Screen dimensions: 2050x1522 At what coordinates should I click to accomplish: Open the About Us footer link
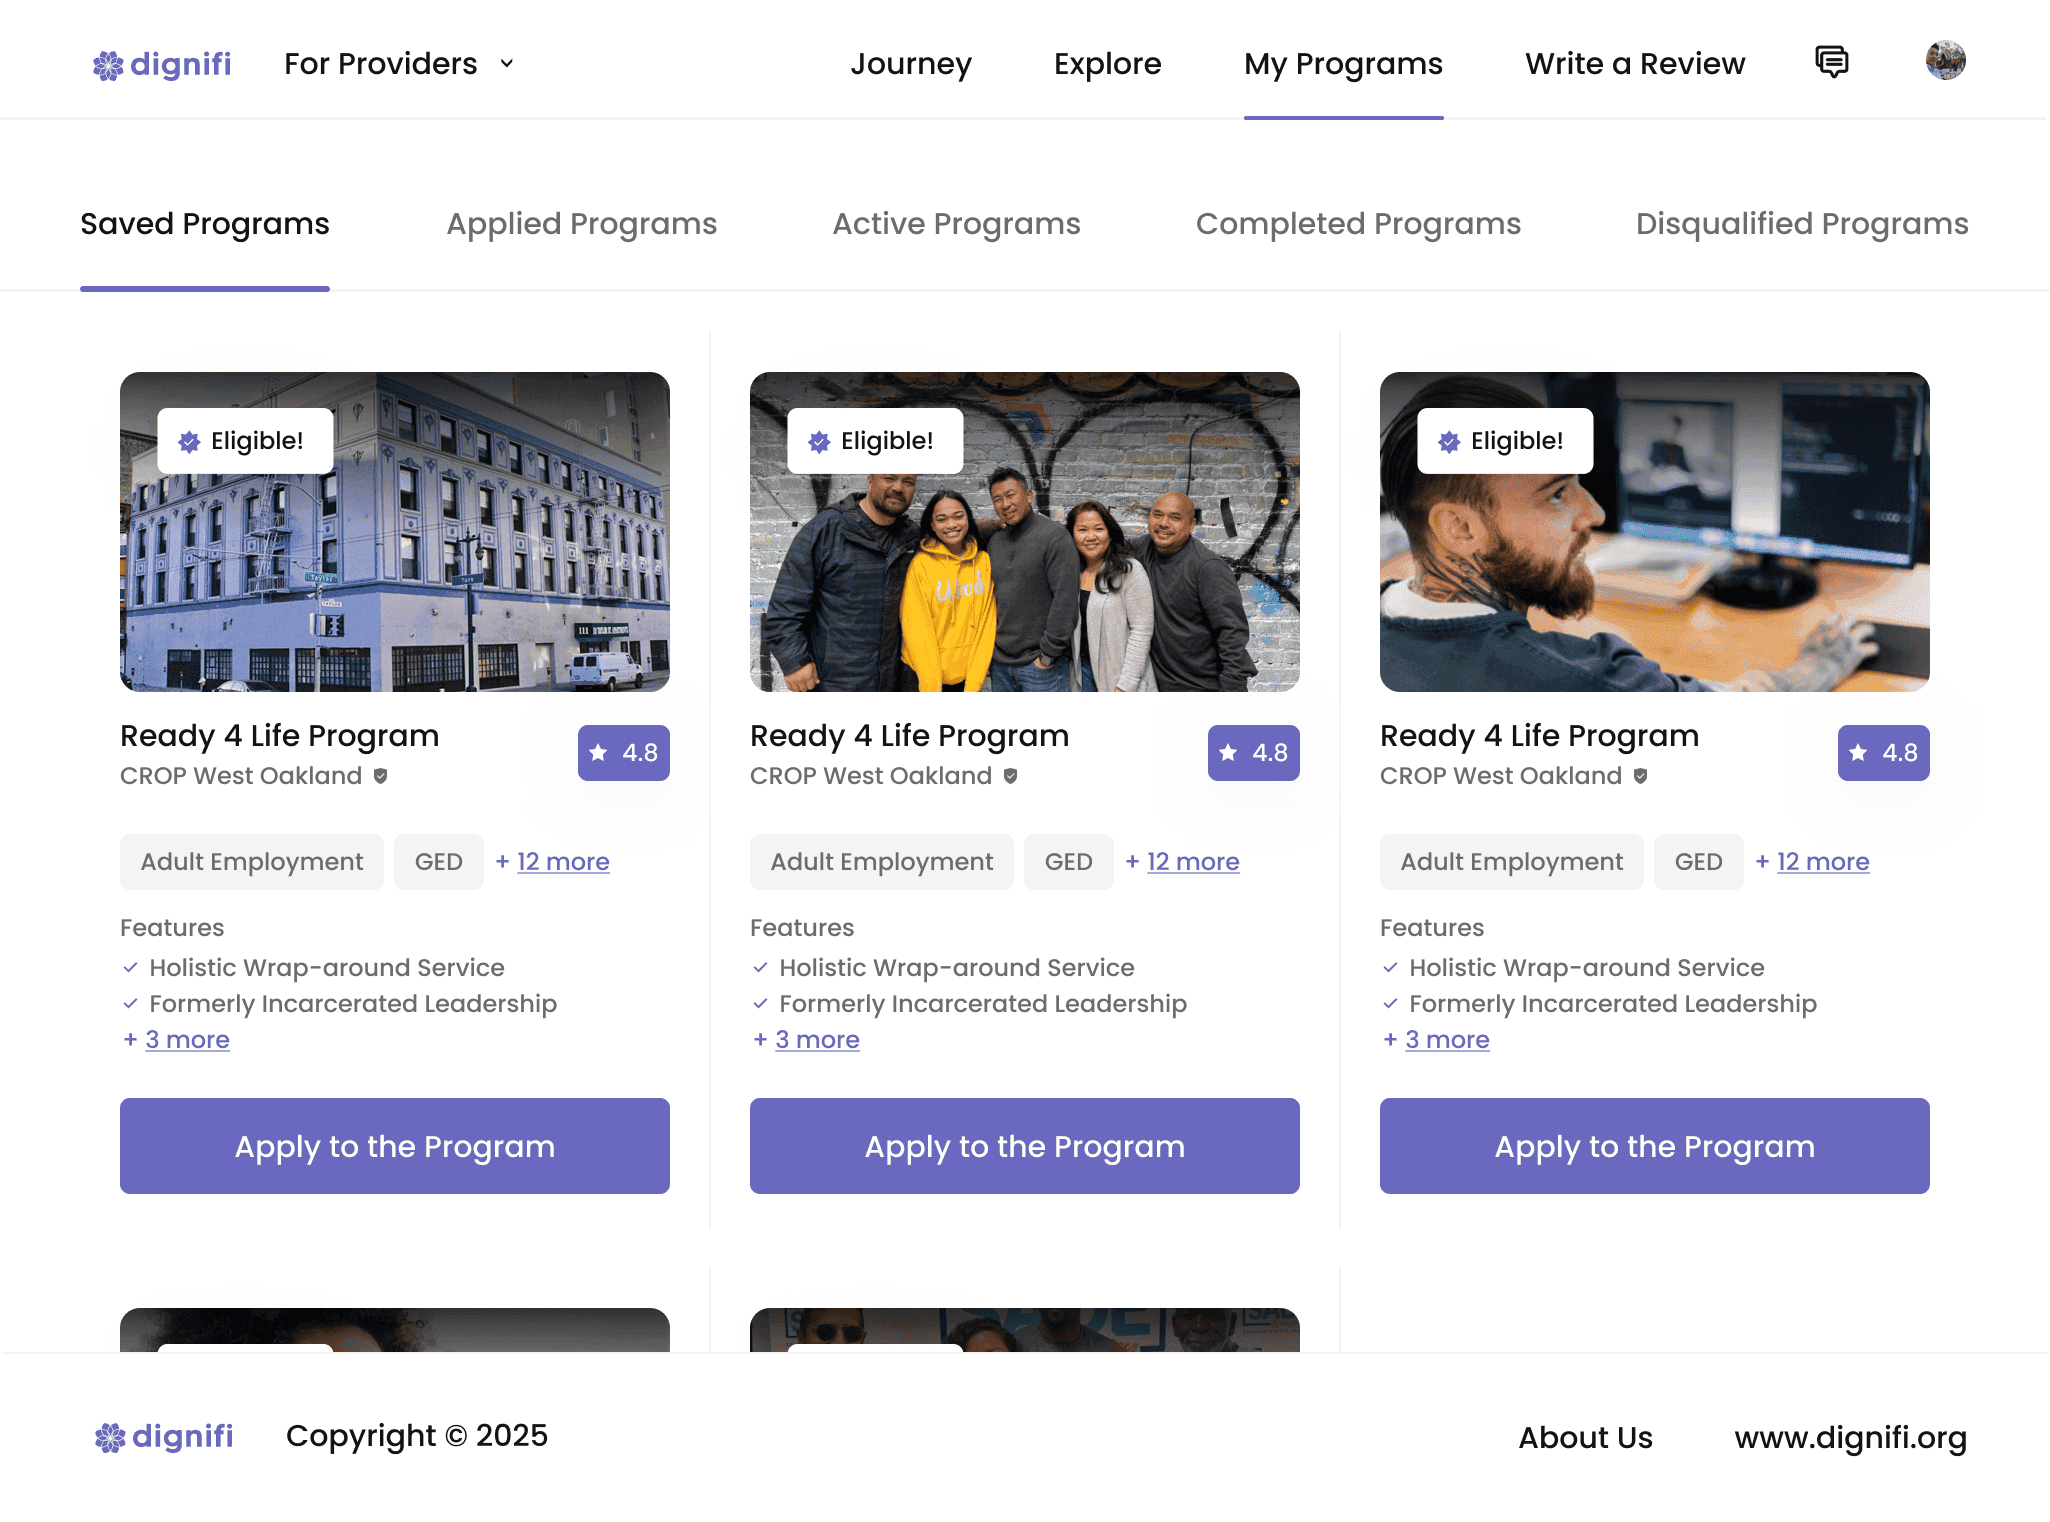1585,1438
